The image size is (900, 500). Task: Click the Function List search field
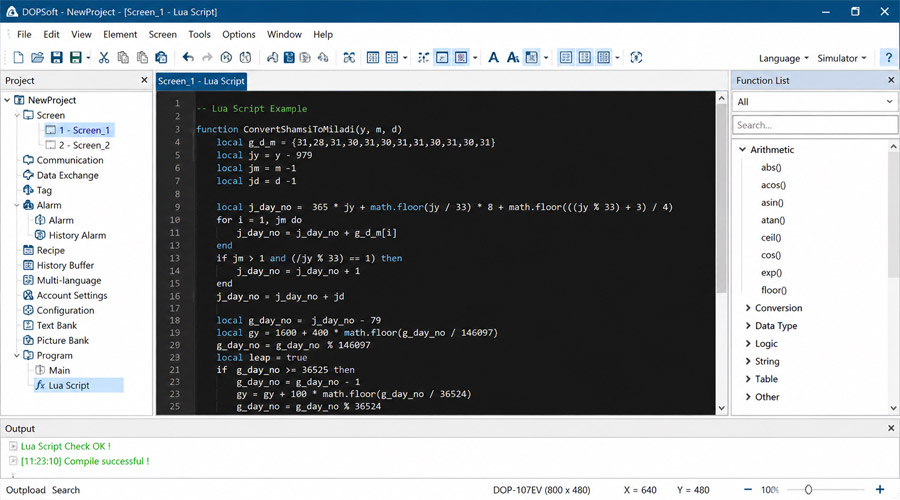(x=815, y=125)
